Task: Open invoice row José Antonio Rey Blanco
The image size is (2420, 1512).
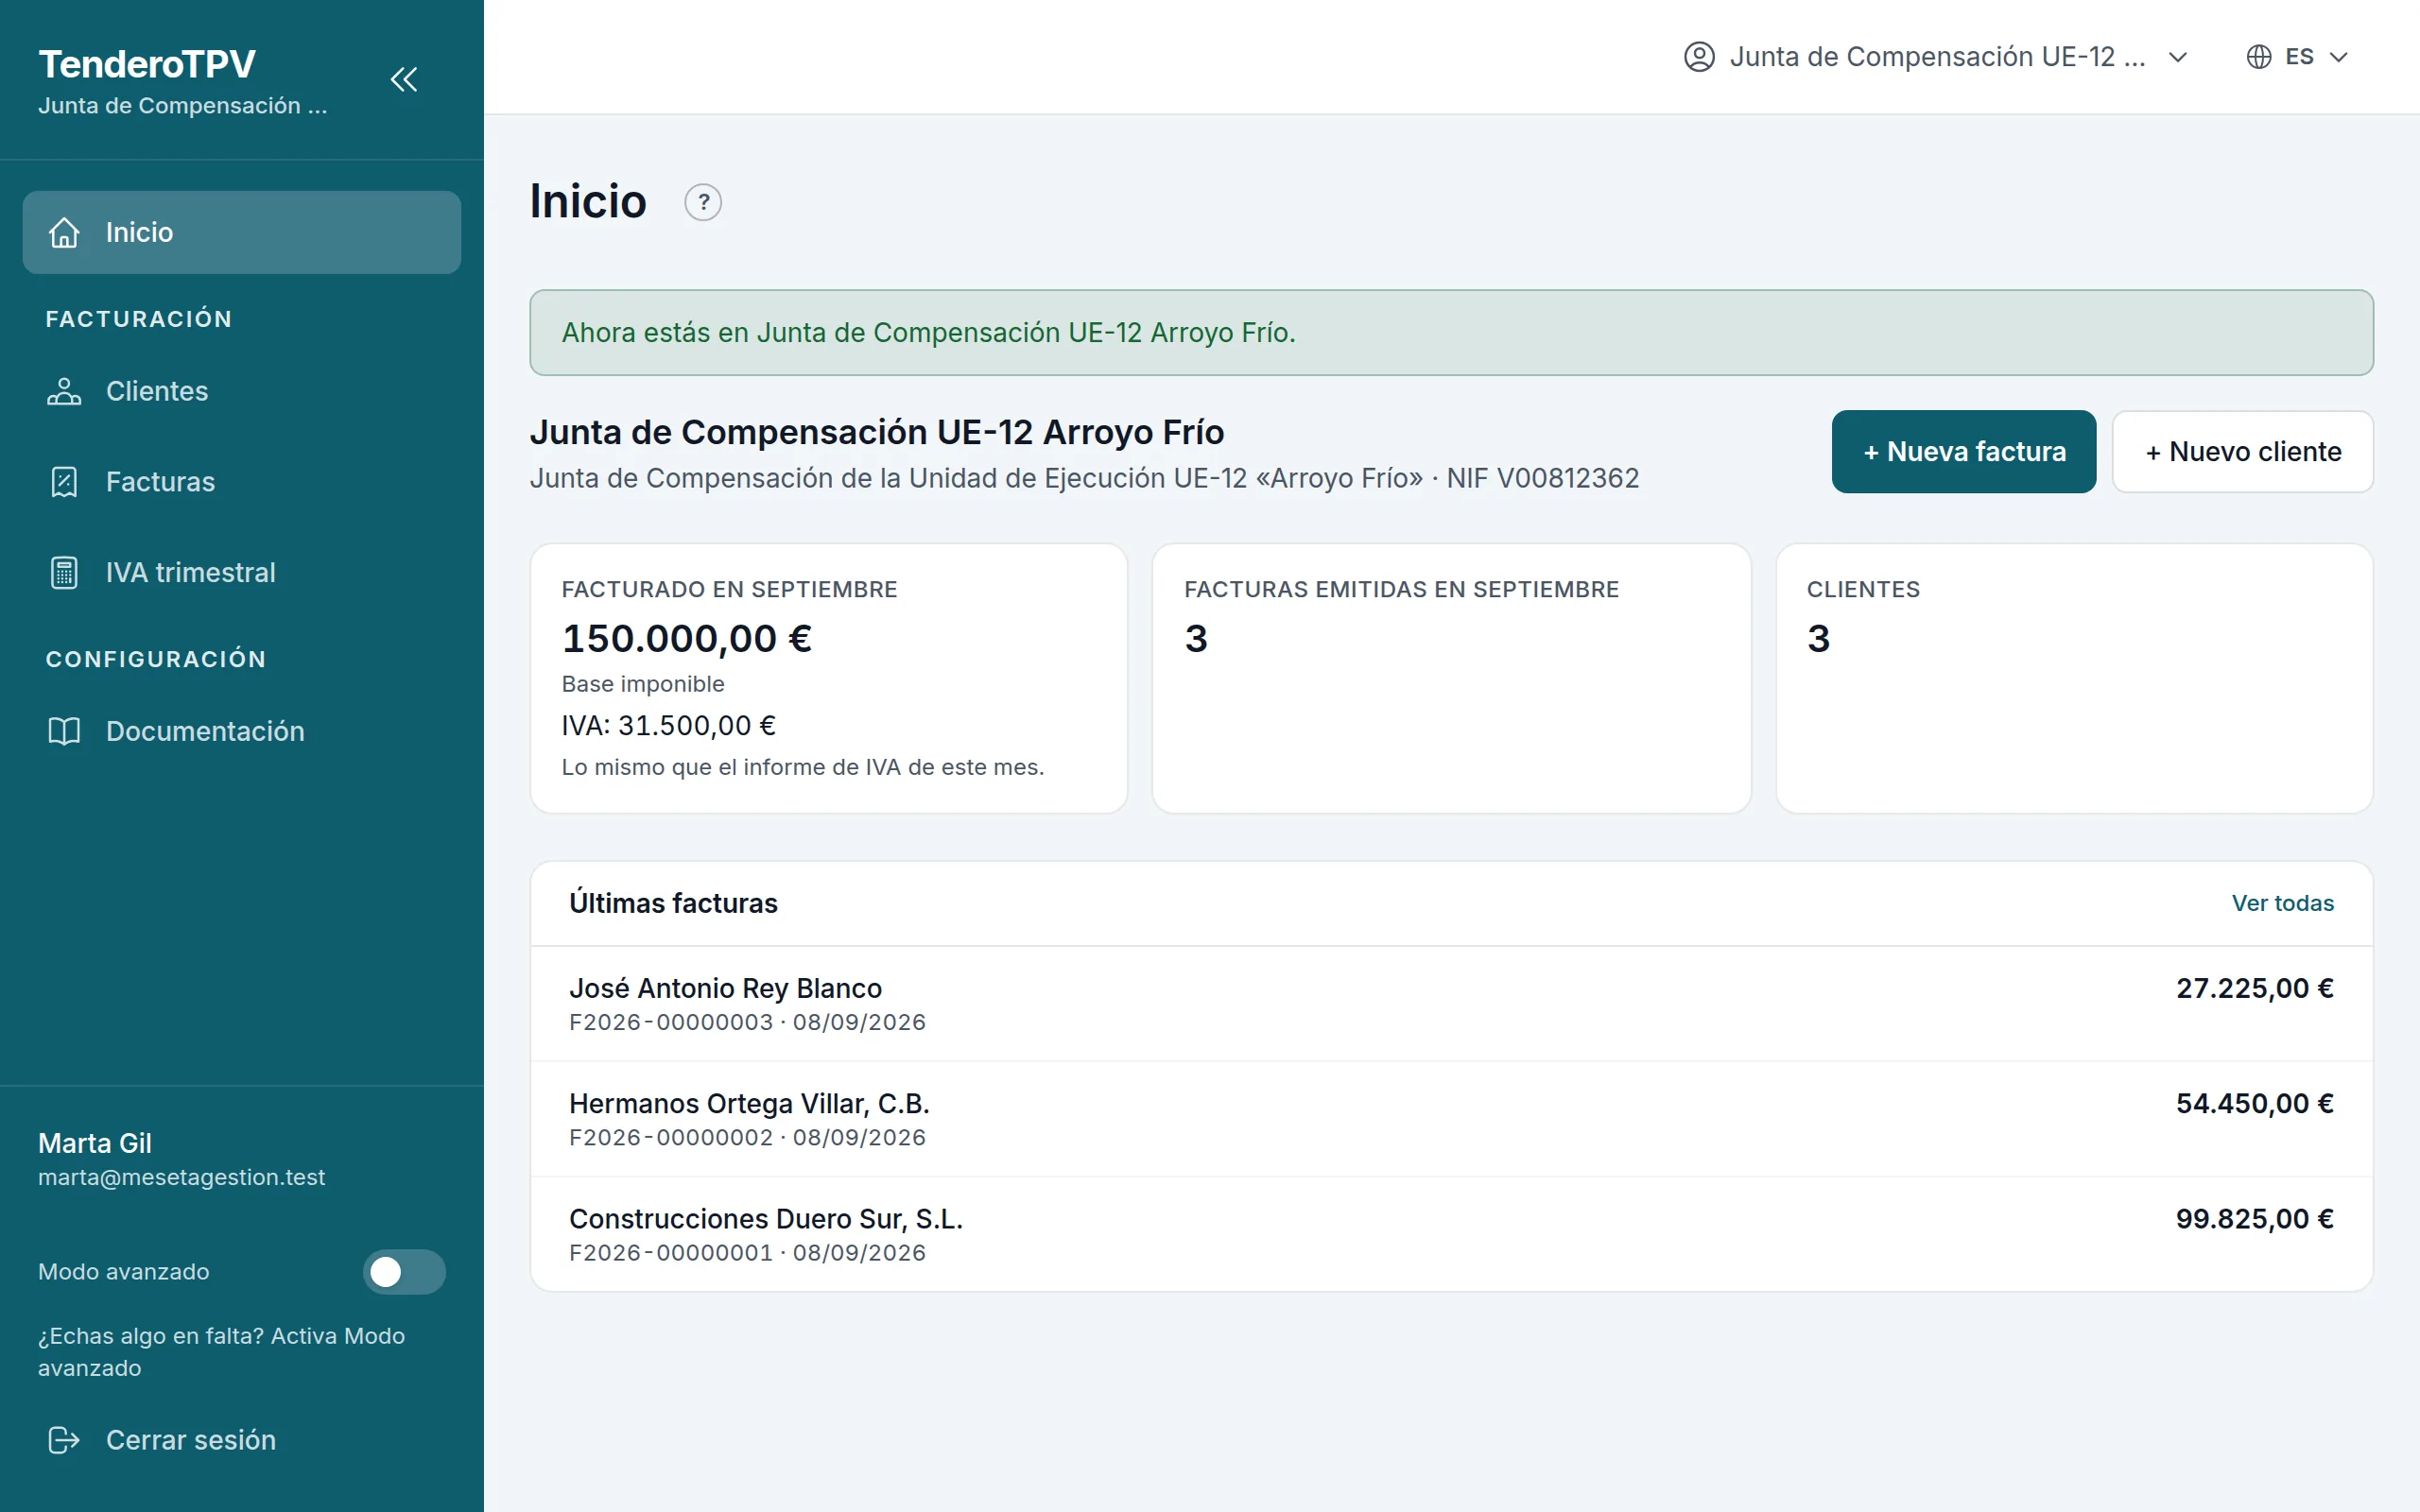Action: 1451,1004
